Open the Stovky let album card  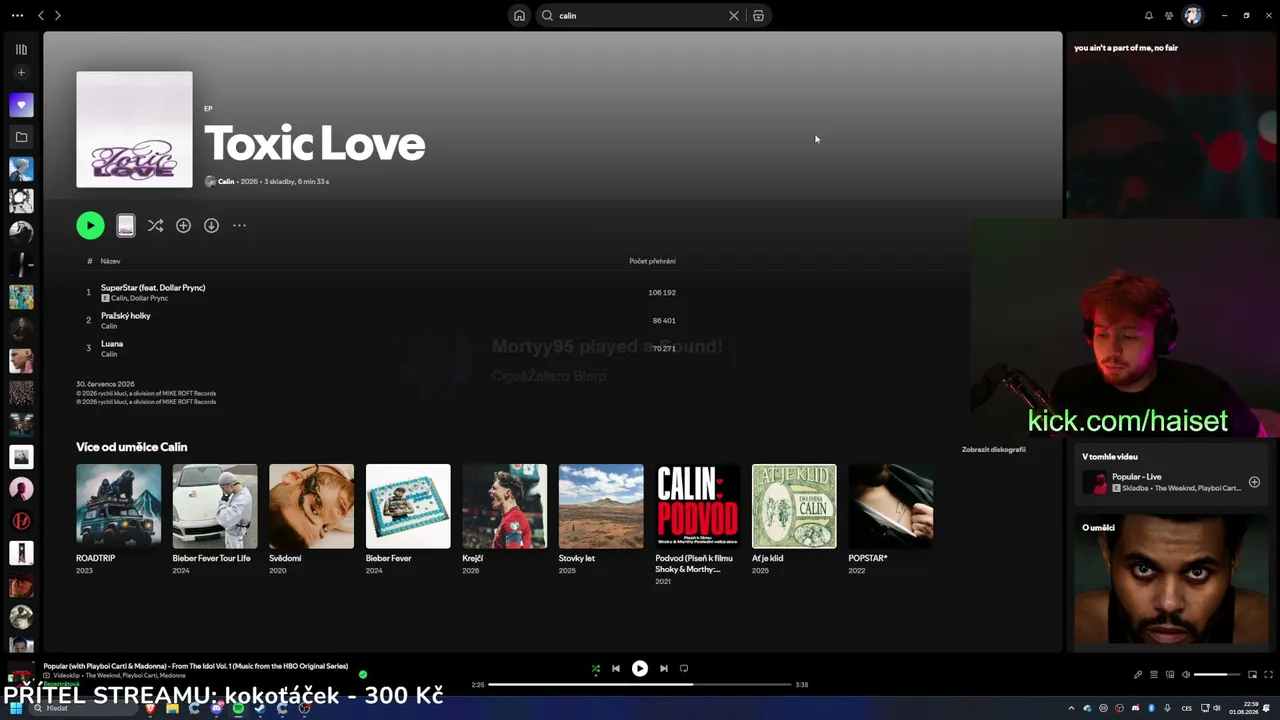[x=601, y=519]
